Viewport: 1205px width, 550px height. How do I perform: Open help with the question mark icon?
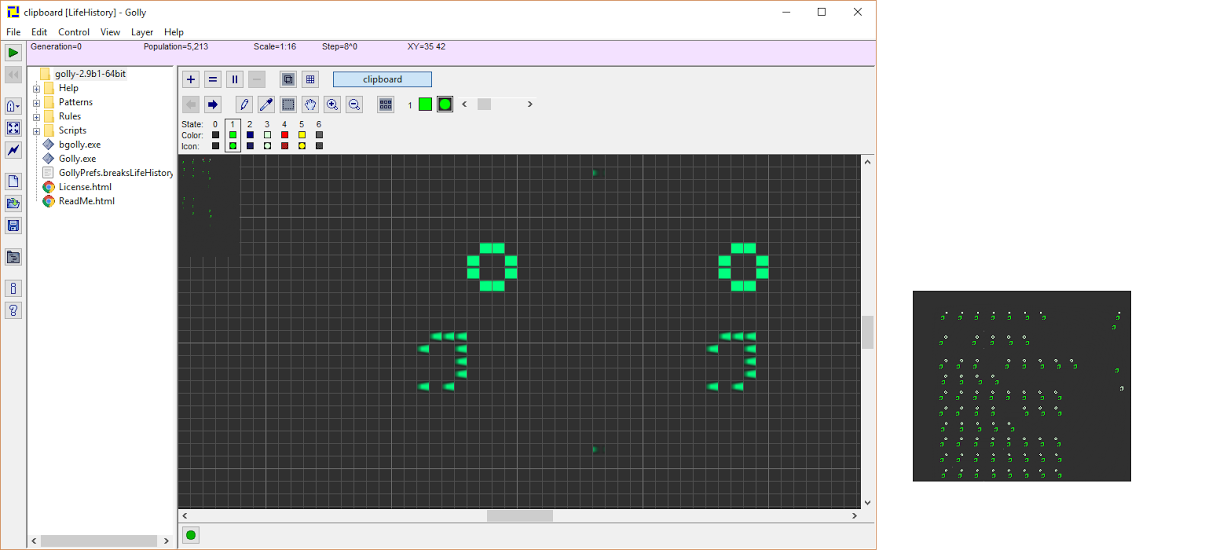point(13,310)
